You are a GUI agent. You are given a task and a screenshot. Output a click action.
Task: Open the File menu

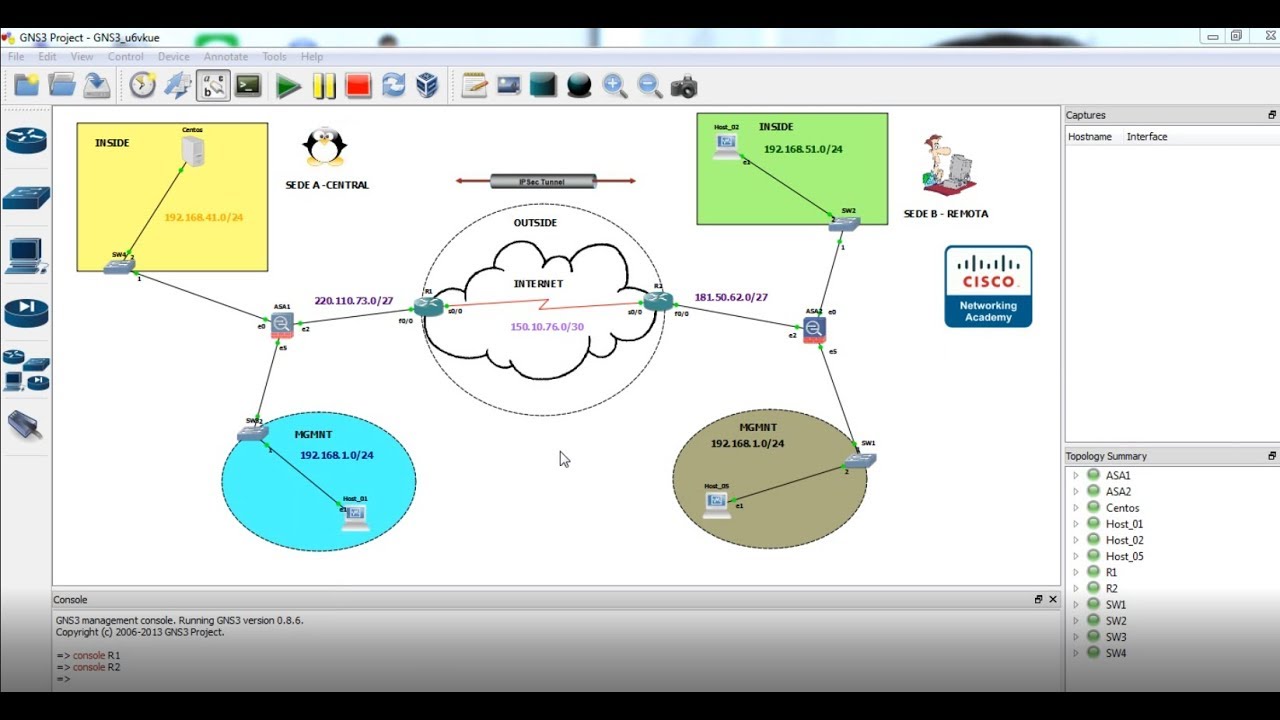click(x=16, y=57)
